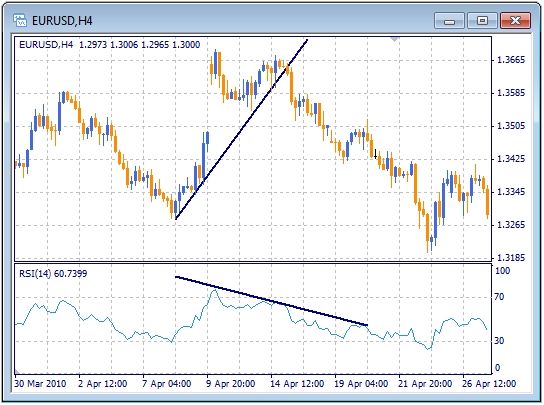
Task: Click the EURUSD,H4 chart window icon
Action: (x=20, y=20)
